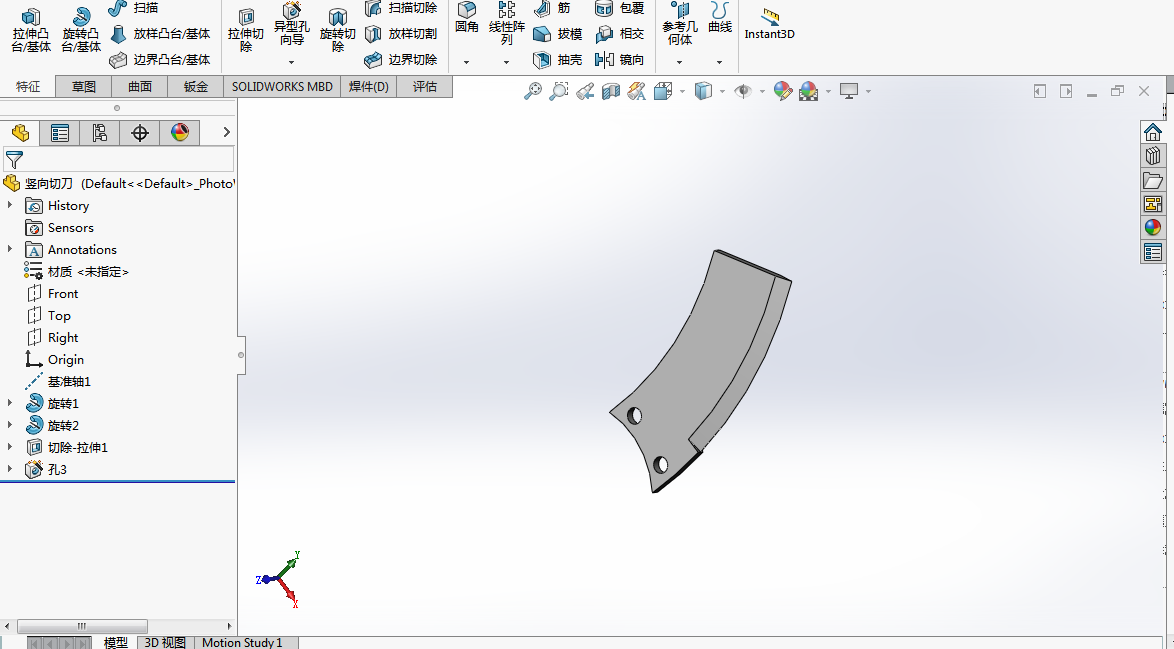
Task: Select the Fillet (圆角) tool
Action: tap(466, 18)
